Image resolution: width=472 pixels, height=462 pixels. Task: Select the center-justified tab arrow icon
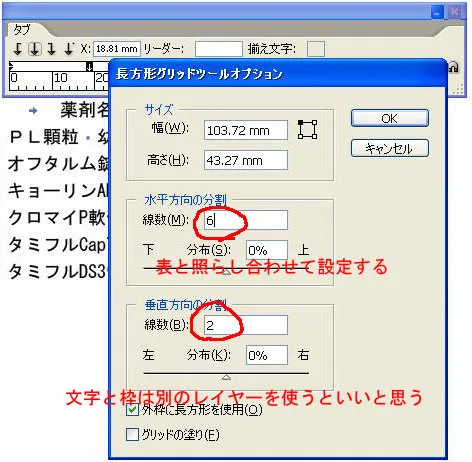pyautogui.click(x=35, y=49)
